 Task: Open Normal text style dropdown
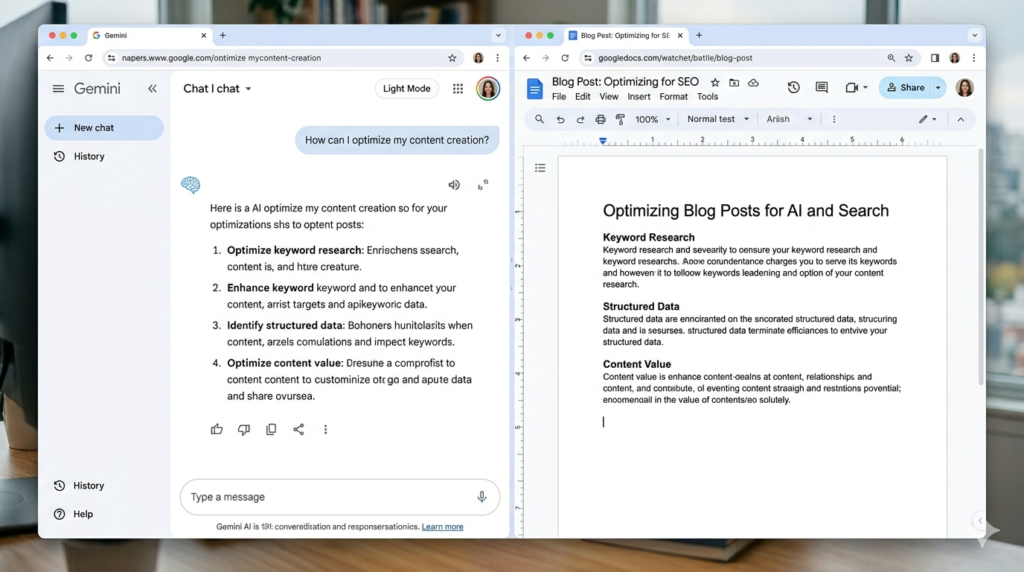pos(718,119)
